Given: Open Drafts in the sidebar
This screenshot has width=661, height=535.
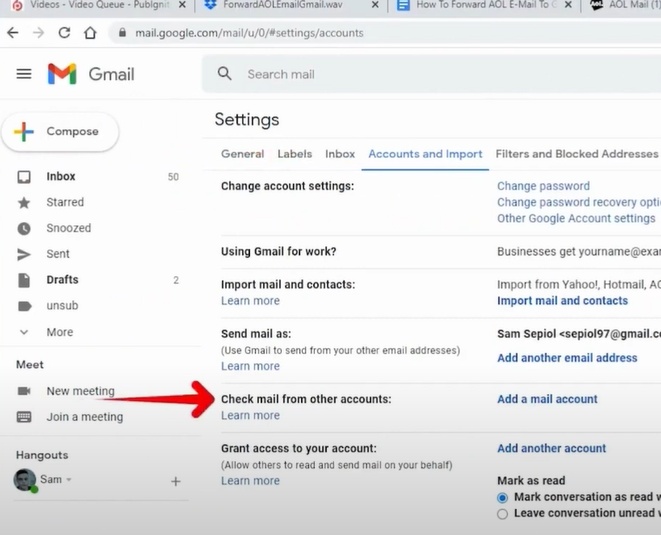Looking at the screenshot, I should (62, 280).
